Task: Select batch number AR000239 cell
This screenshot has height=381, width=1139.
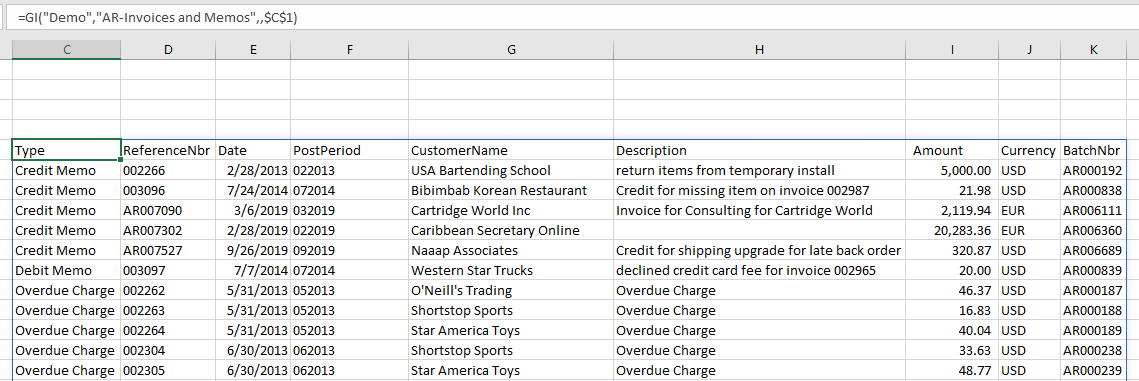Action: (1093, 370)
